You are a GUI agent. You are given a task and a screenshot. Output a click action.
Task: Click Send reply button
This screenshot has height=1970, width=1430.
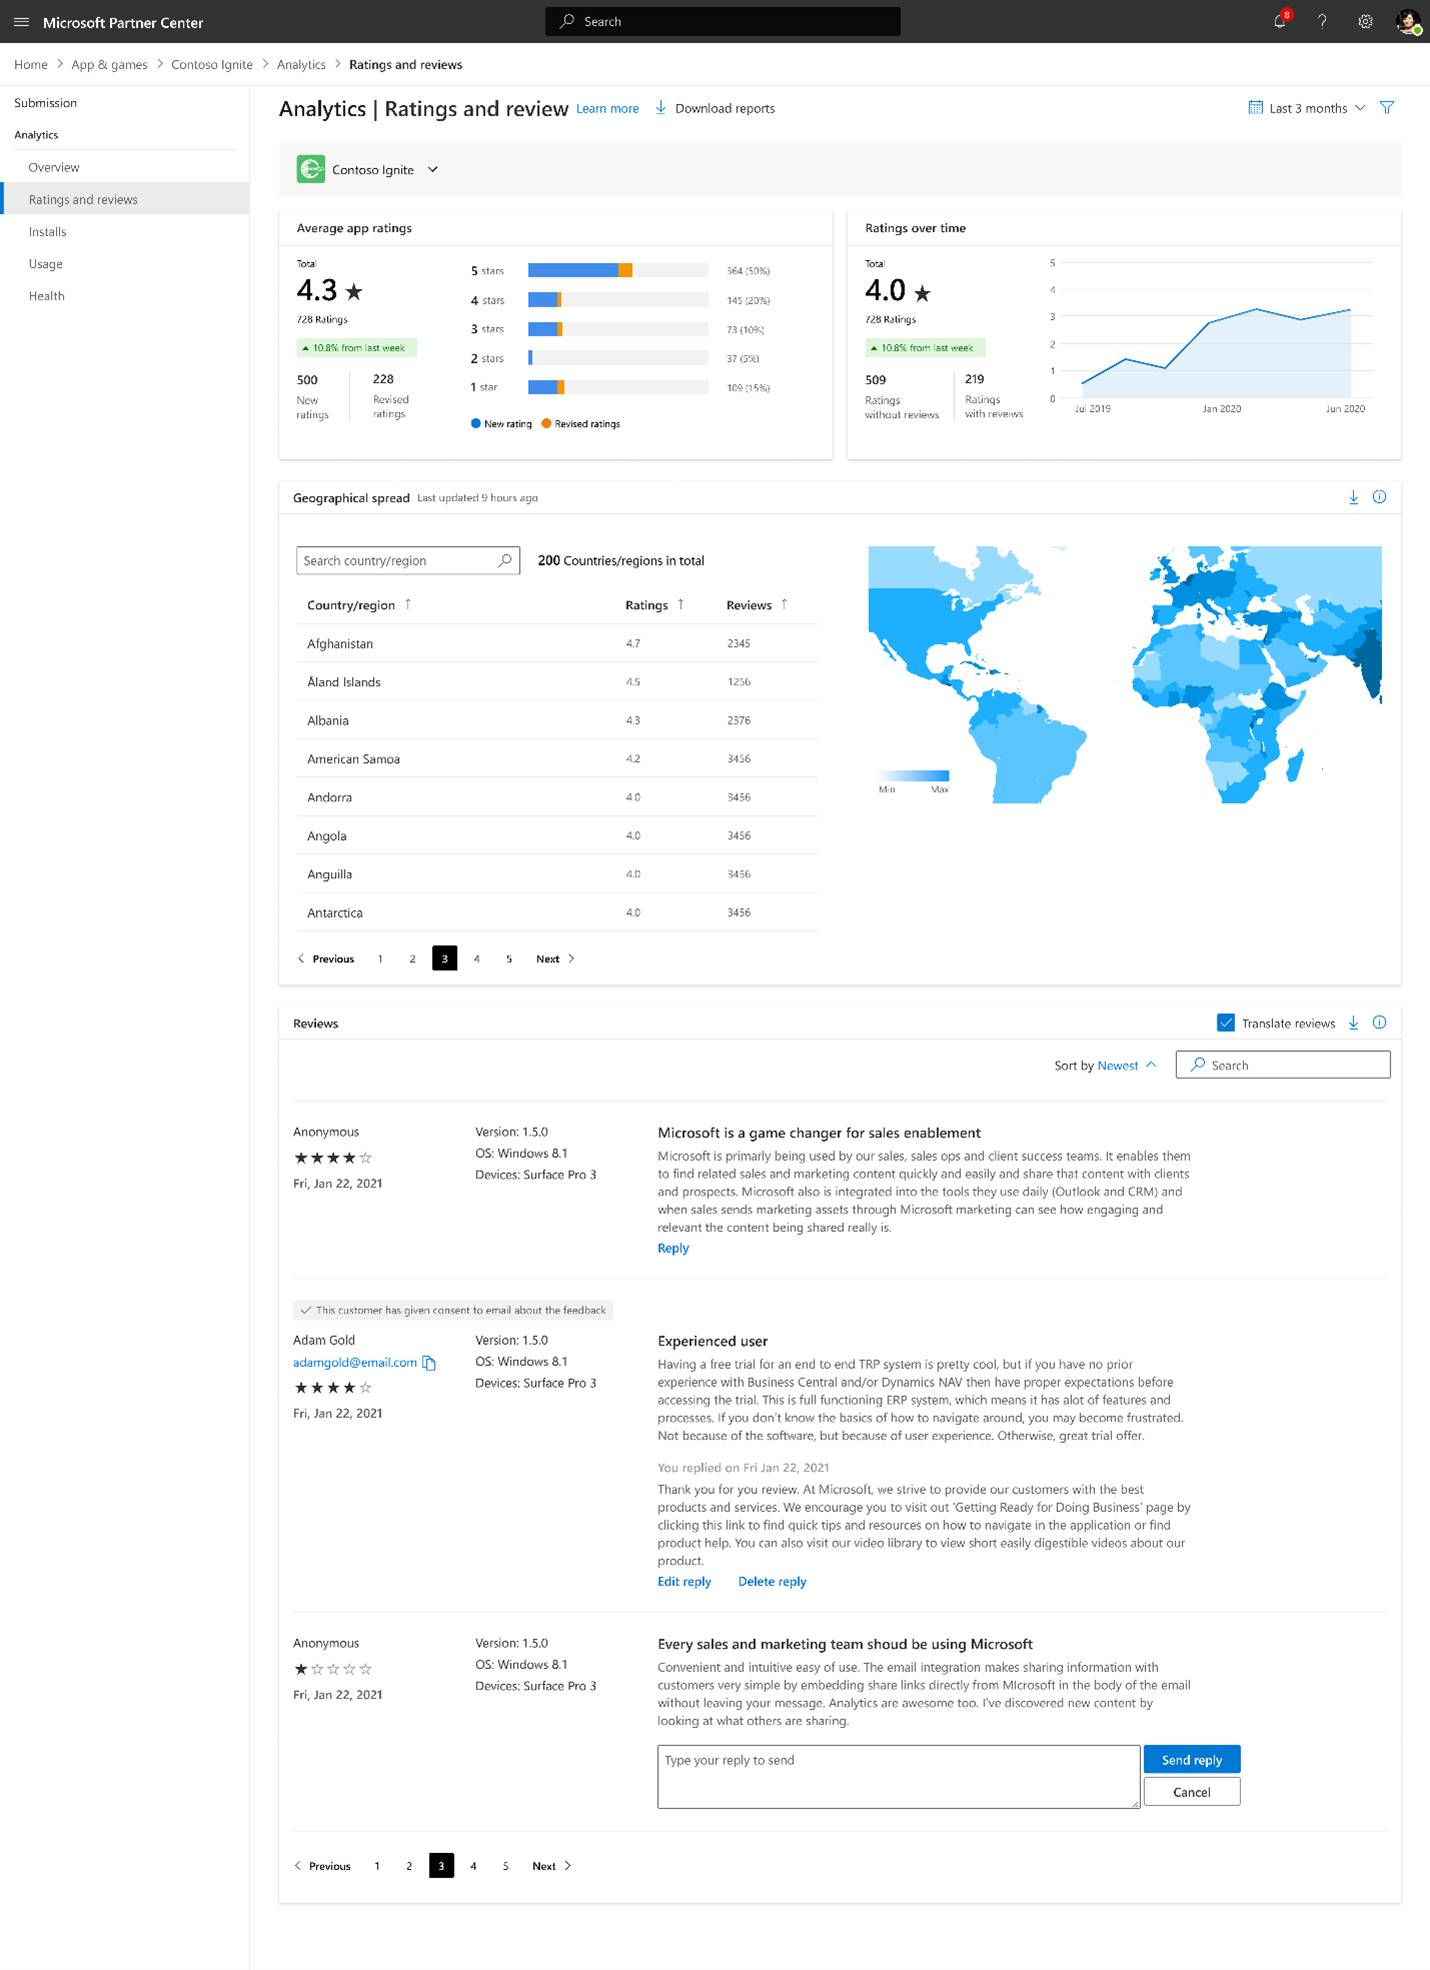[x=1192, y=1759]
